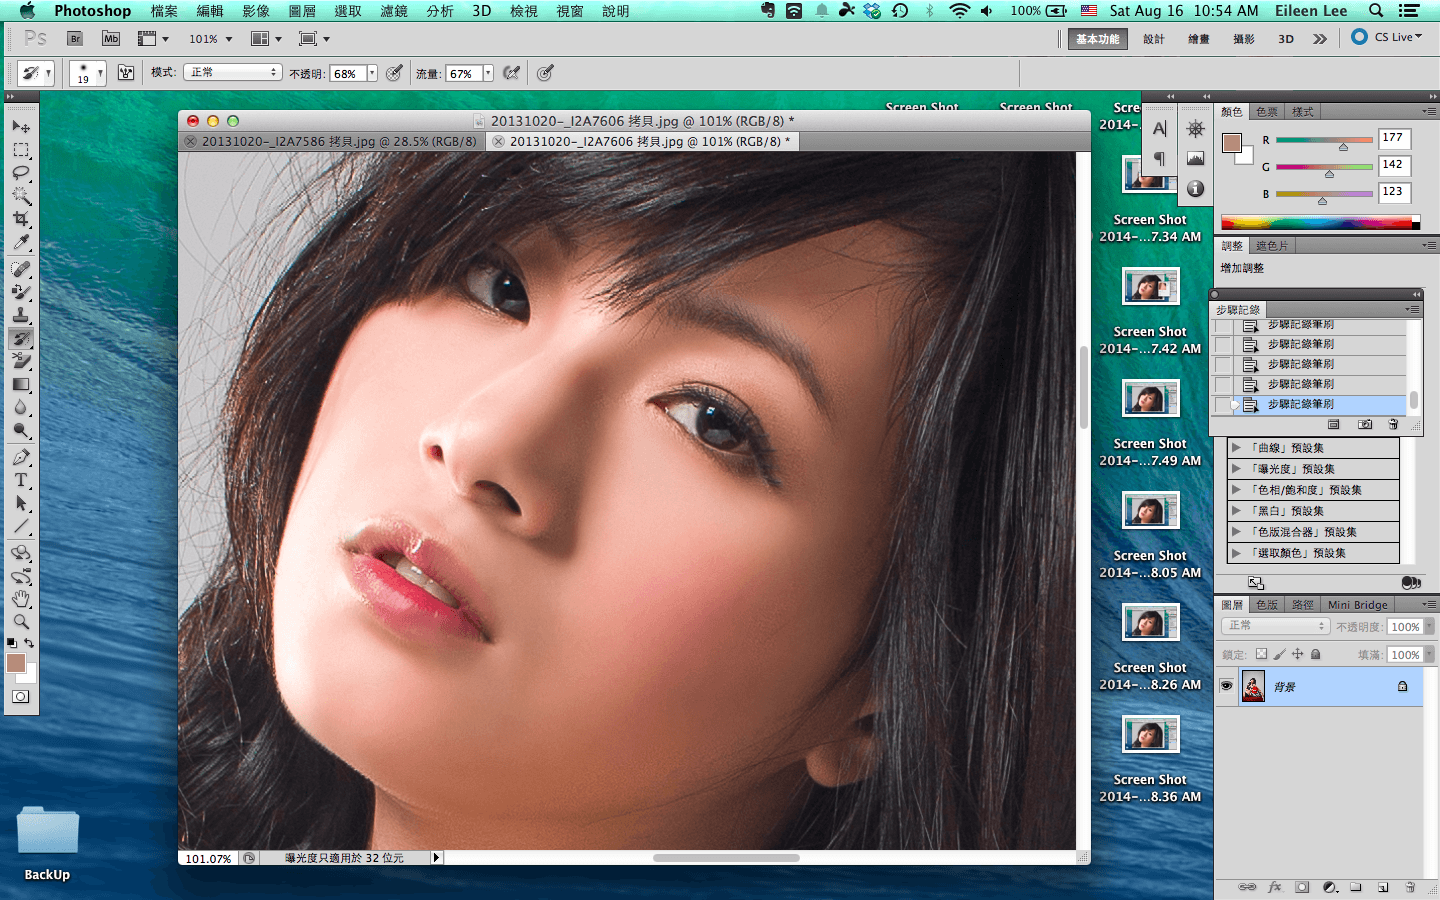Toggle tablet pressure for opacity
Viewport: 1440px width, 900px height.
(x=395, y=73)
